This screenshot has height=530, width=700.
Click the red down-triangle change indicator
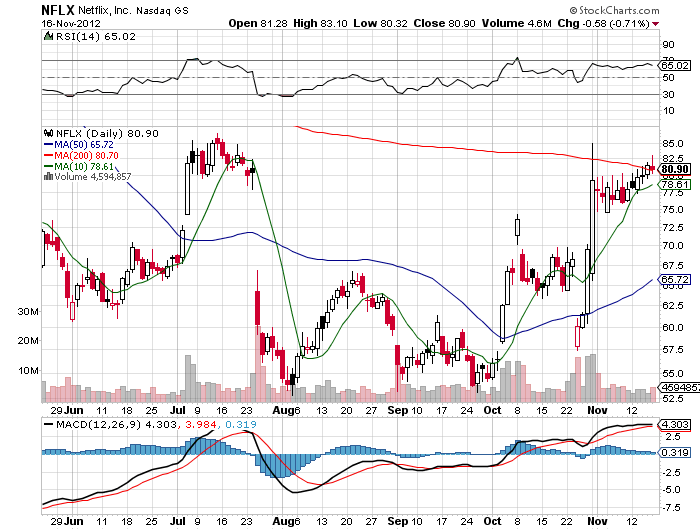tap(655, 24)
